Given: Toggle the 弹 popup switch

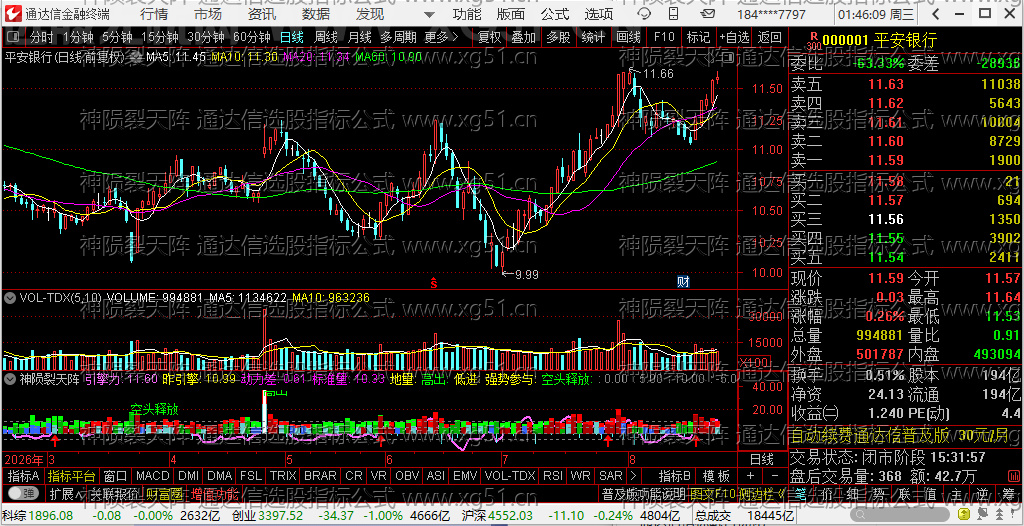Looking at the screenshot, I should point(22,493).
